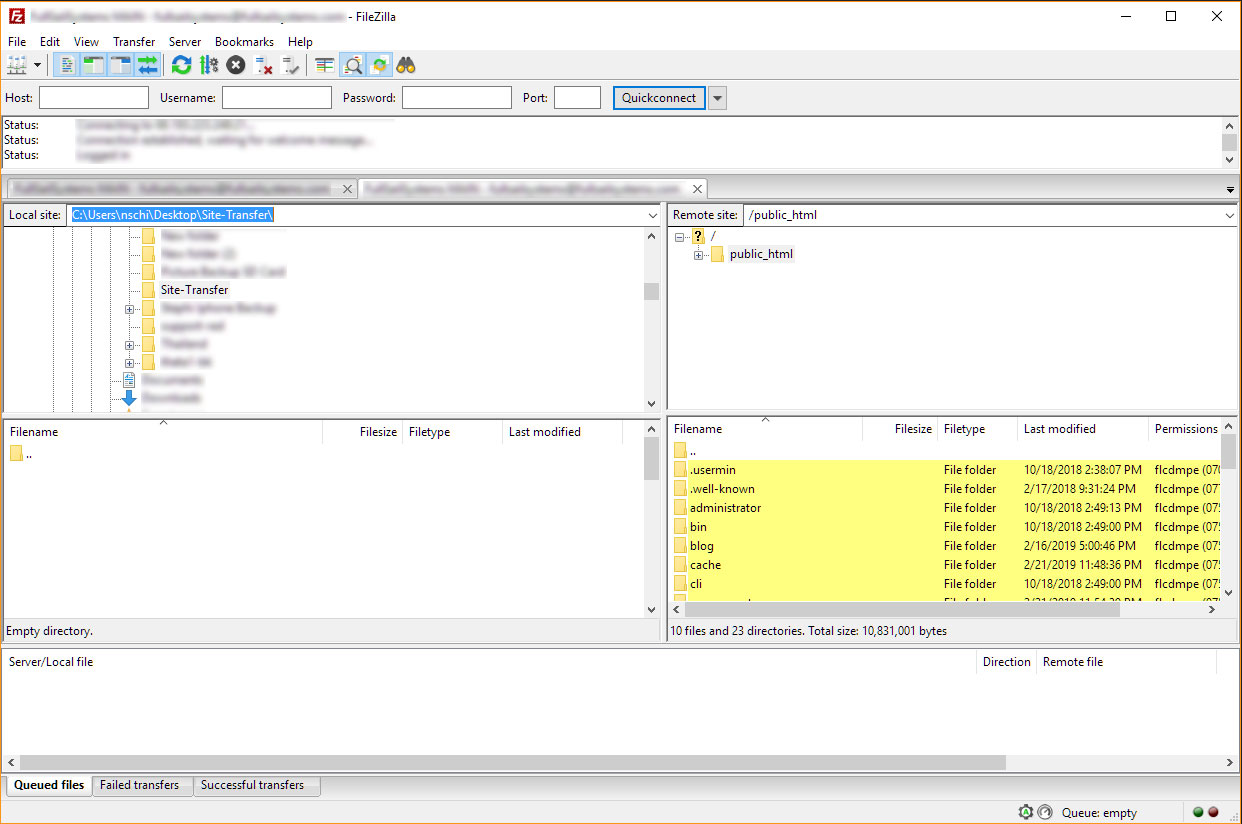Toggle local directory tree display
1242x824 pixels.
[x=93, y=65]
